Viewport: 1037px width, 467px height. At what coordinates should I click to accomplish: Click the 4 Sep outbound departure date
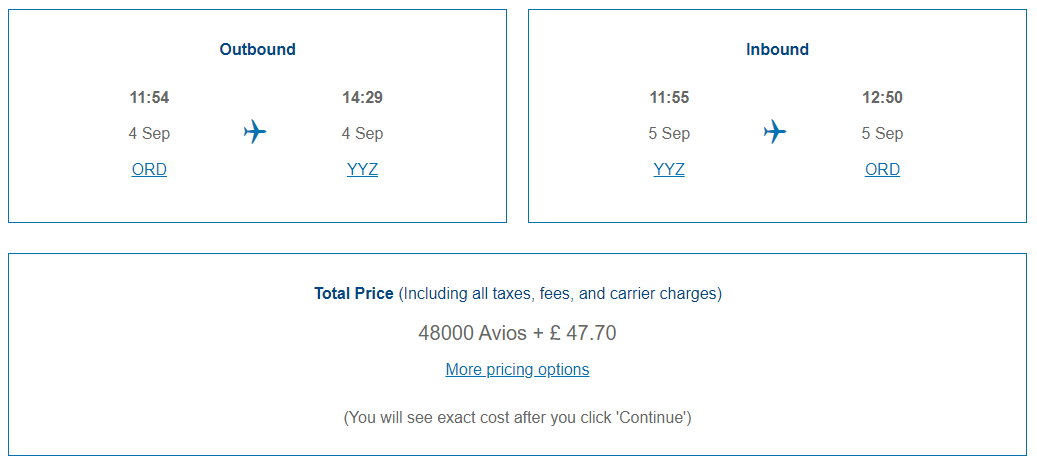[x=149, y=134]
